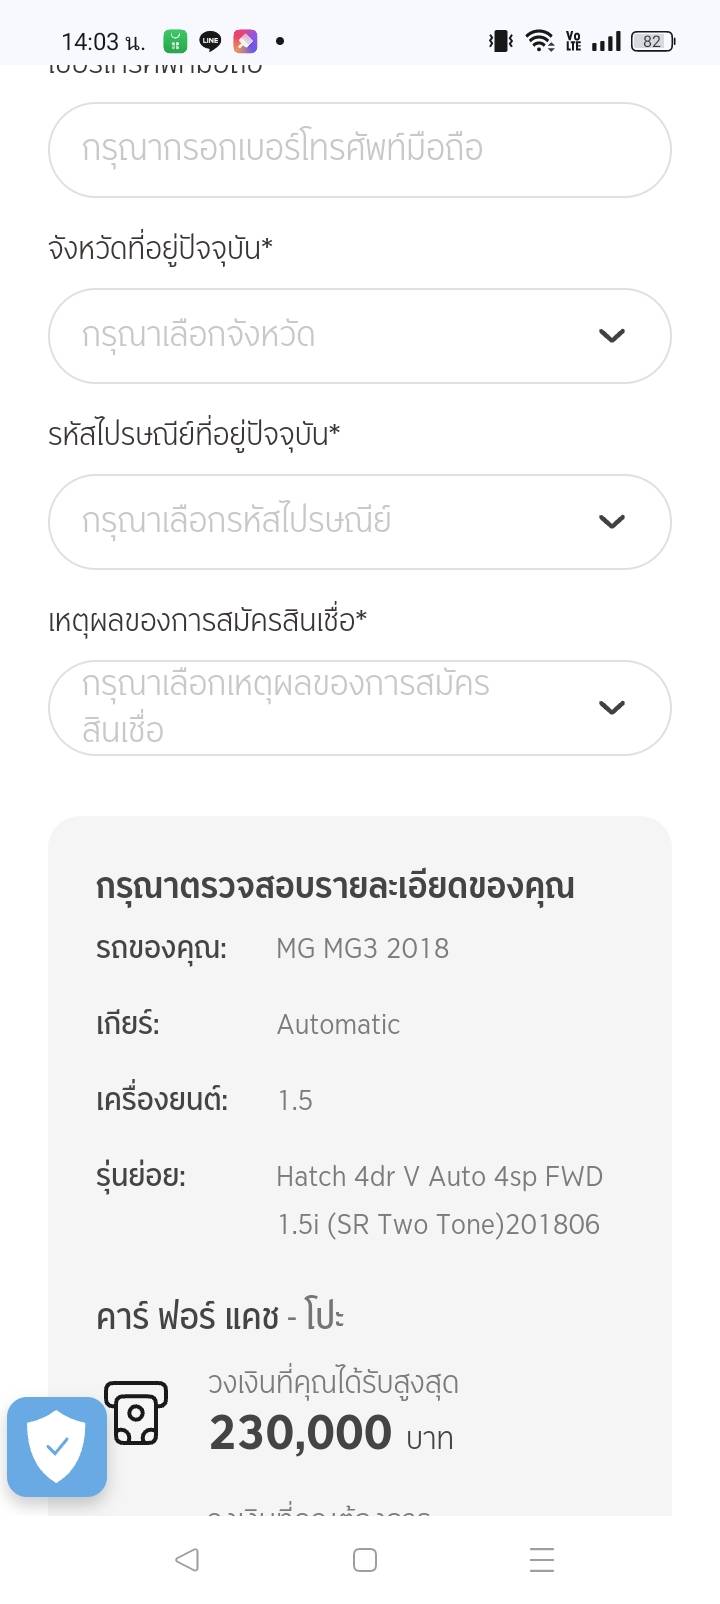Tap the Wi-Fi status icon
Screen dimensions: 720x1604
click(x=540, y=41)
